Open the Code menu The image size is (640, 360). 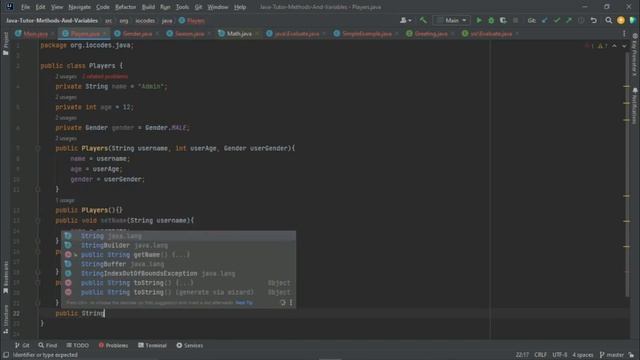coord(102,7)
